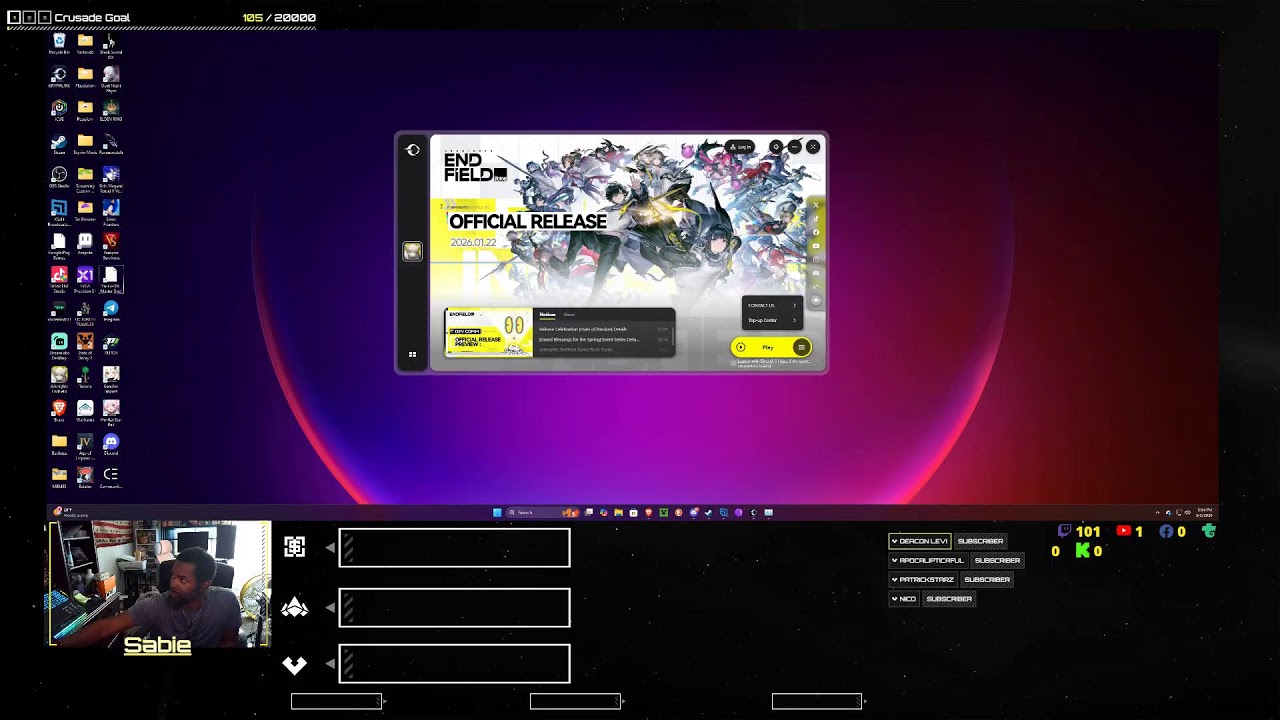The height and width of the screenshot is (720, 1280).
Task: Open Steam from the taskbar
Action: [708, 512]
